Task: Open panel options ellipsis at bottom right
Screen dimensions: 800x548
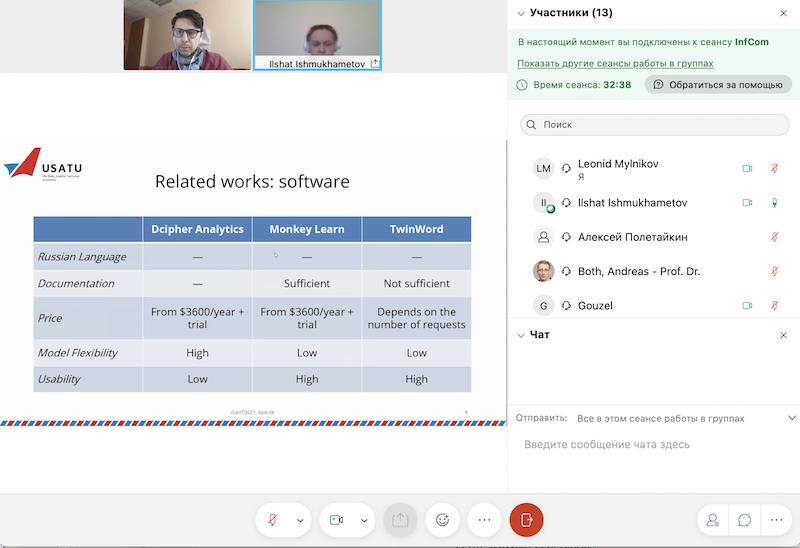Action: point(777,520)
